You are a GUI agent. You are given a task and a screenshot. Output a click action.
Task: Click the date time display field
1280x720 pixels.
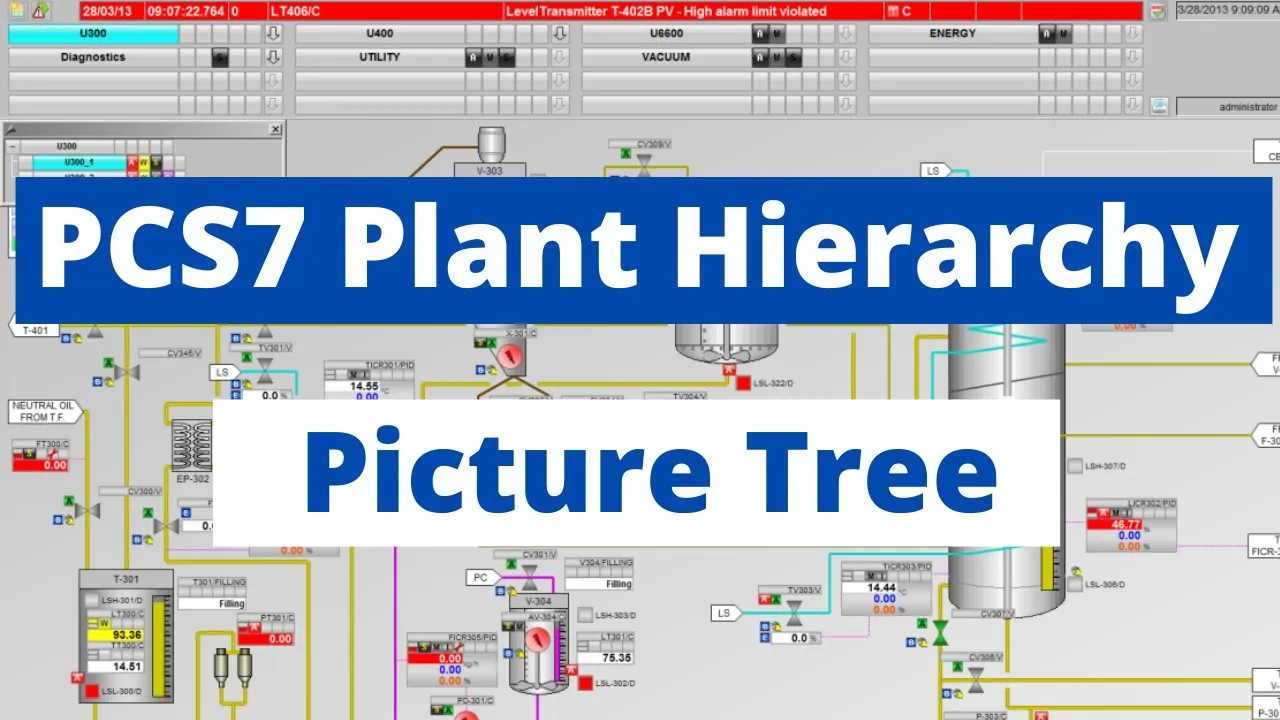click(x=1227, y=11)
